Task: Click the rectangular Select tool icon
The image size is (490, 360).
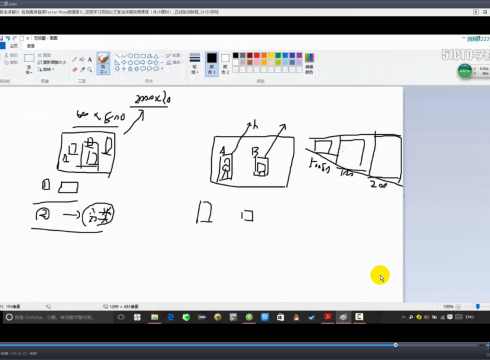Action: pos(29,58)
